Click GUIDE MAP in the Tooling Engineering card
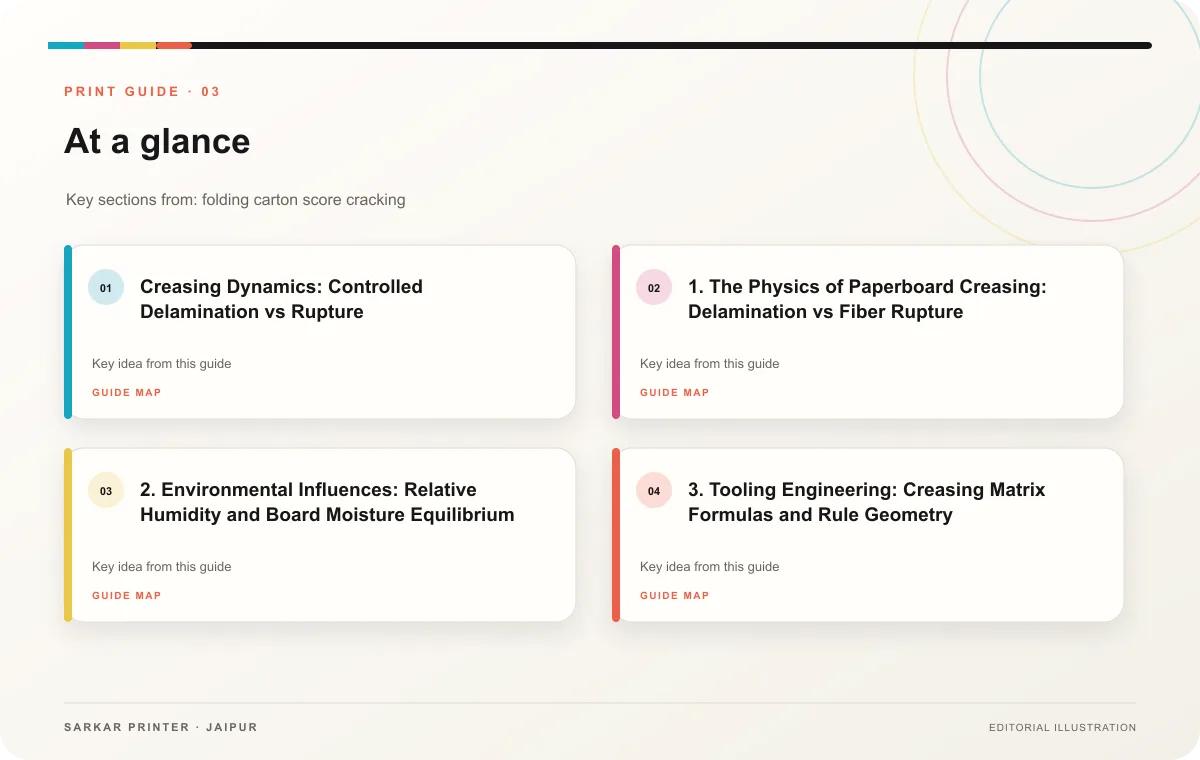This screenshot has height=760, width=1200. point(675,596)
